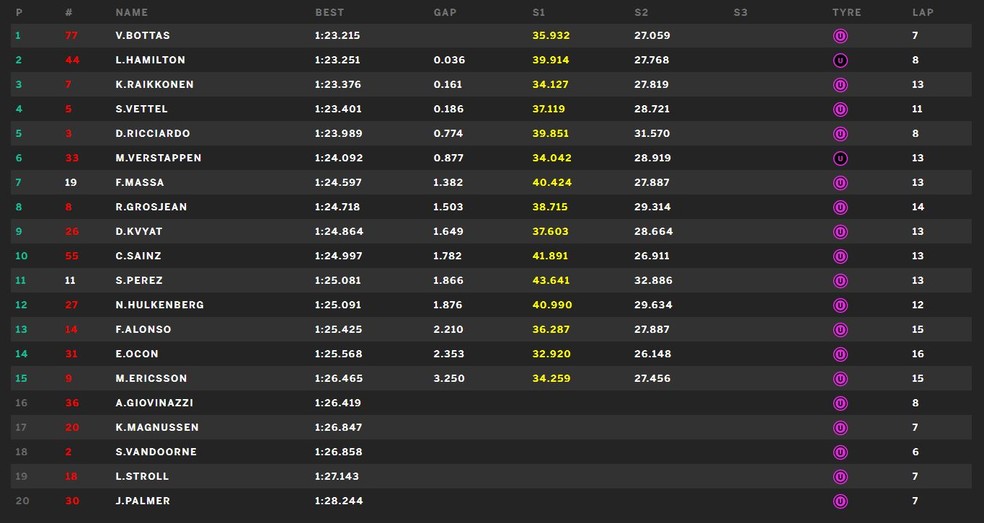
Task: Click the GAP column header
Action: 445,13
